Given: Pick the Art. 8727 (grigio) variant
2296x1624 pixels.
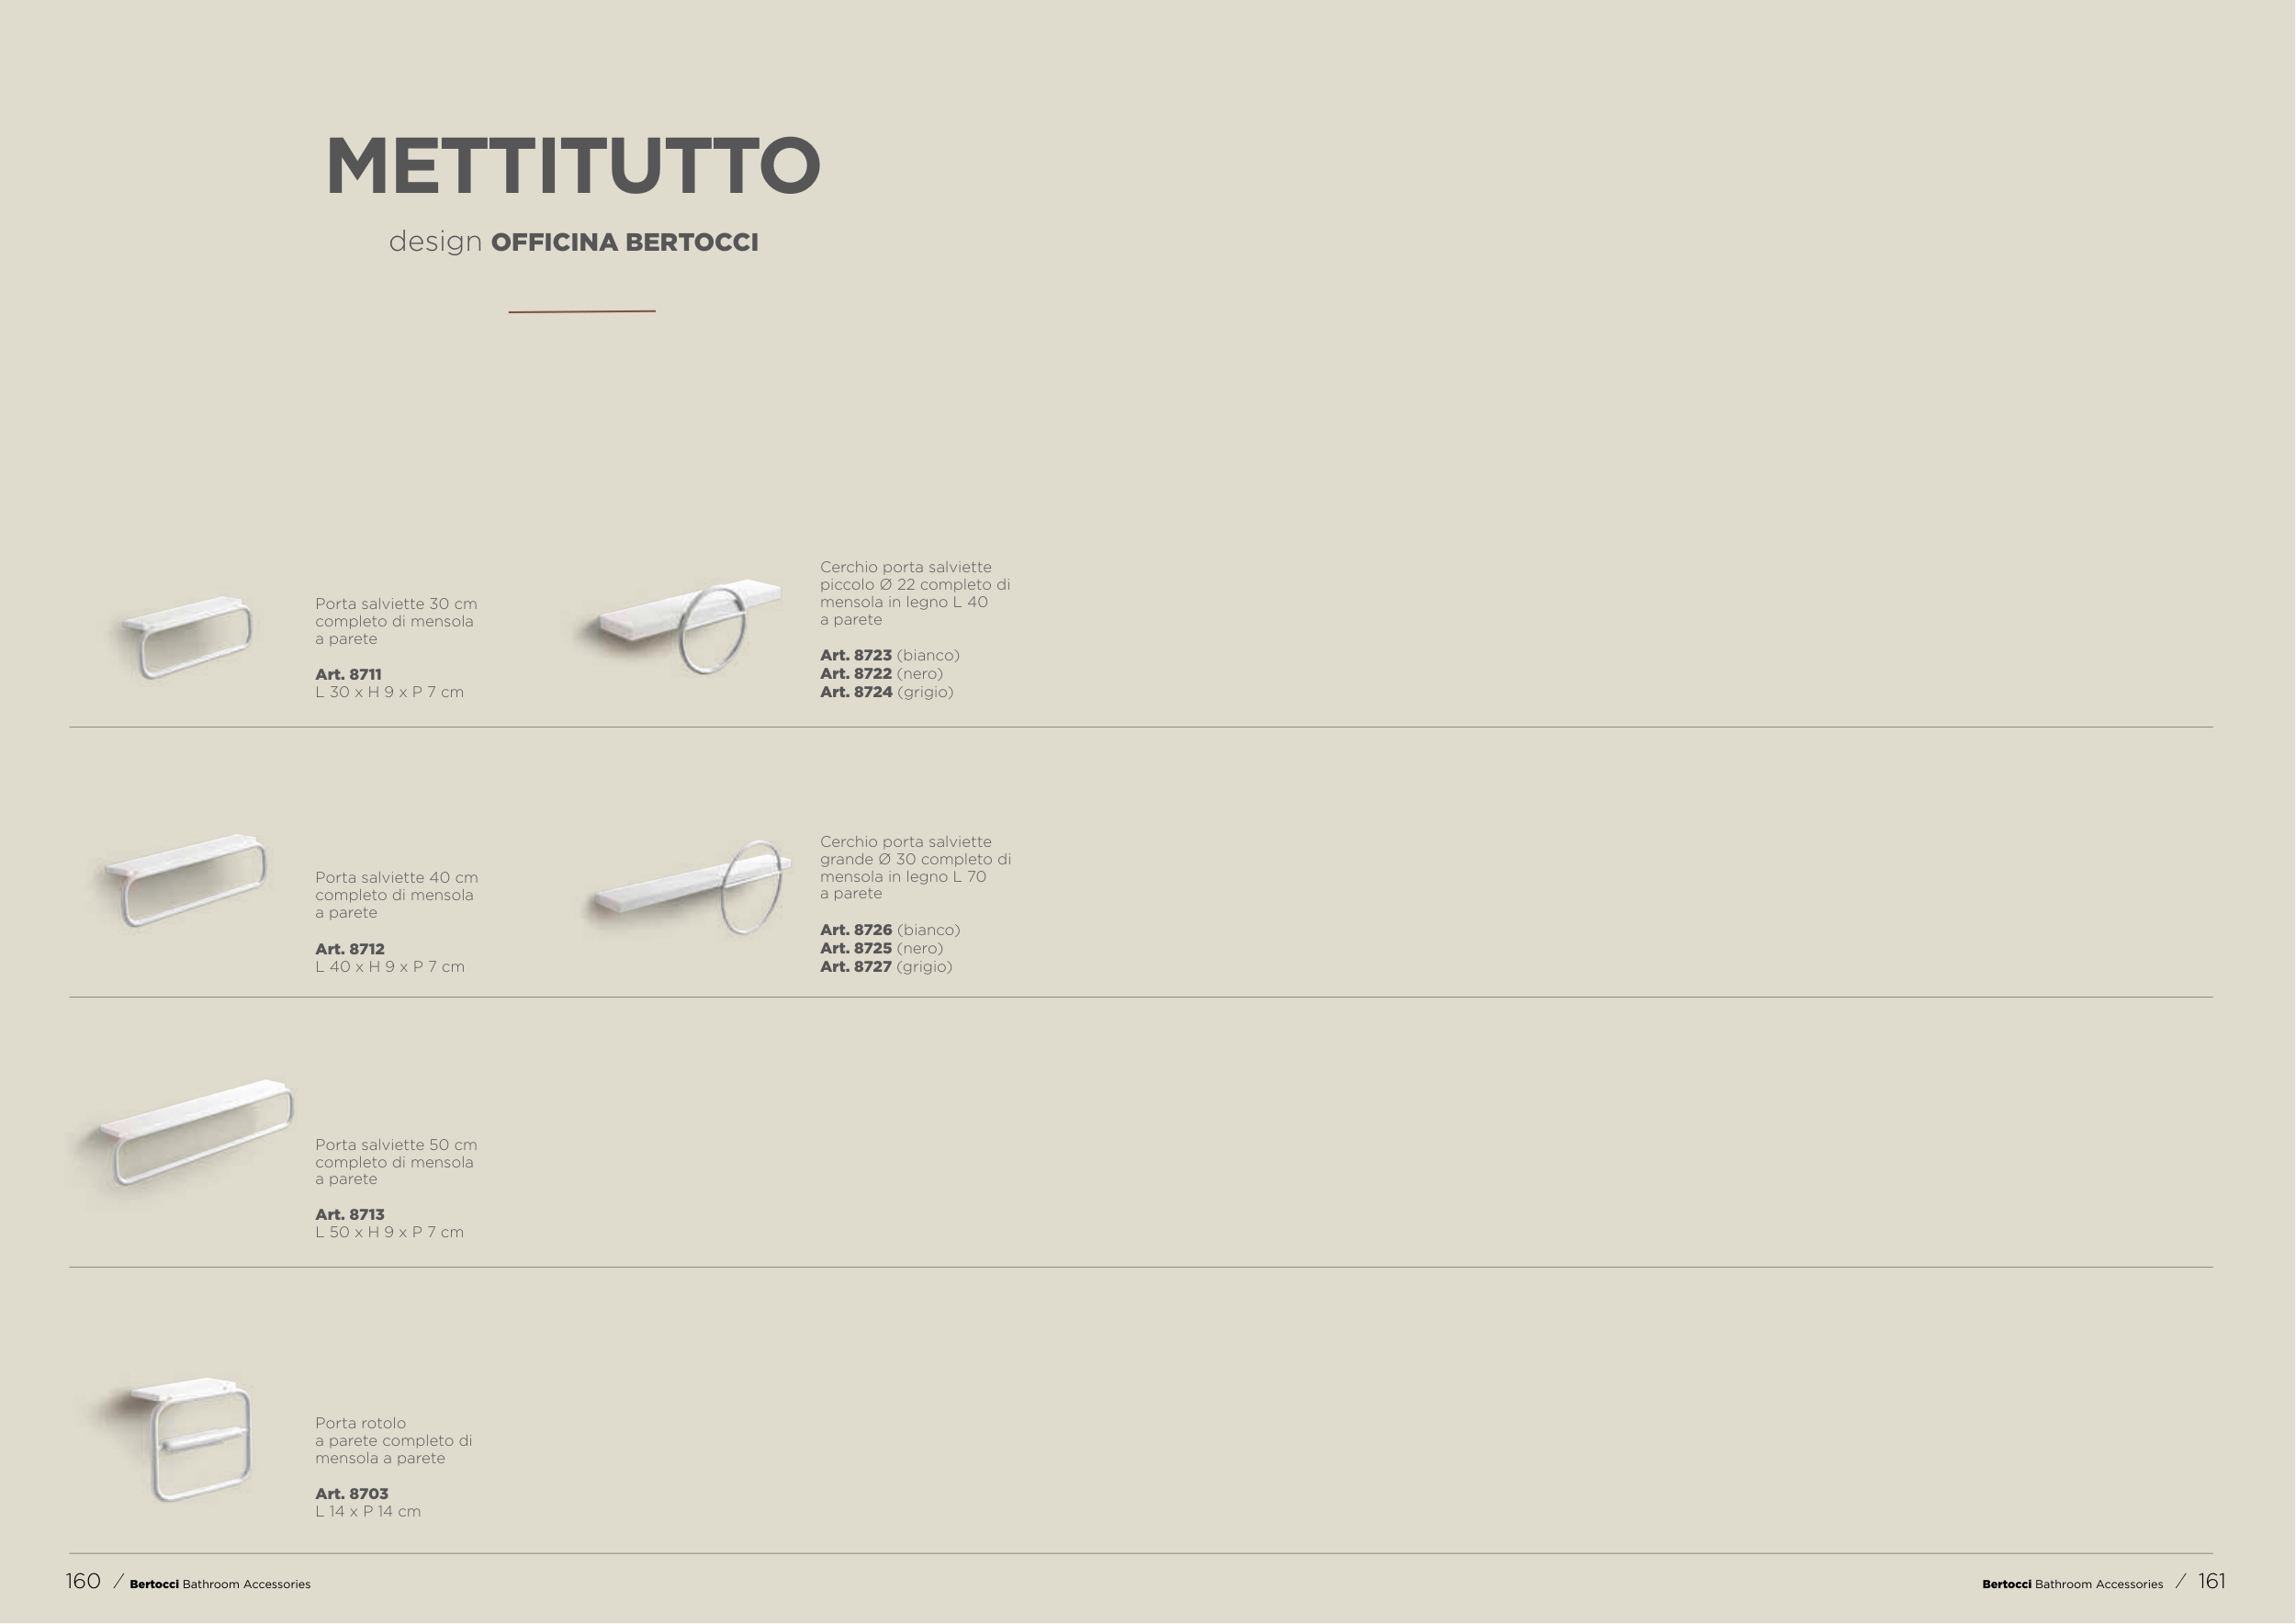Looking at the screenshot, I should [x=886, y=967].
